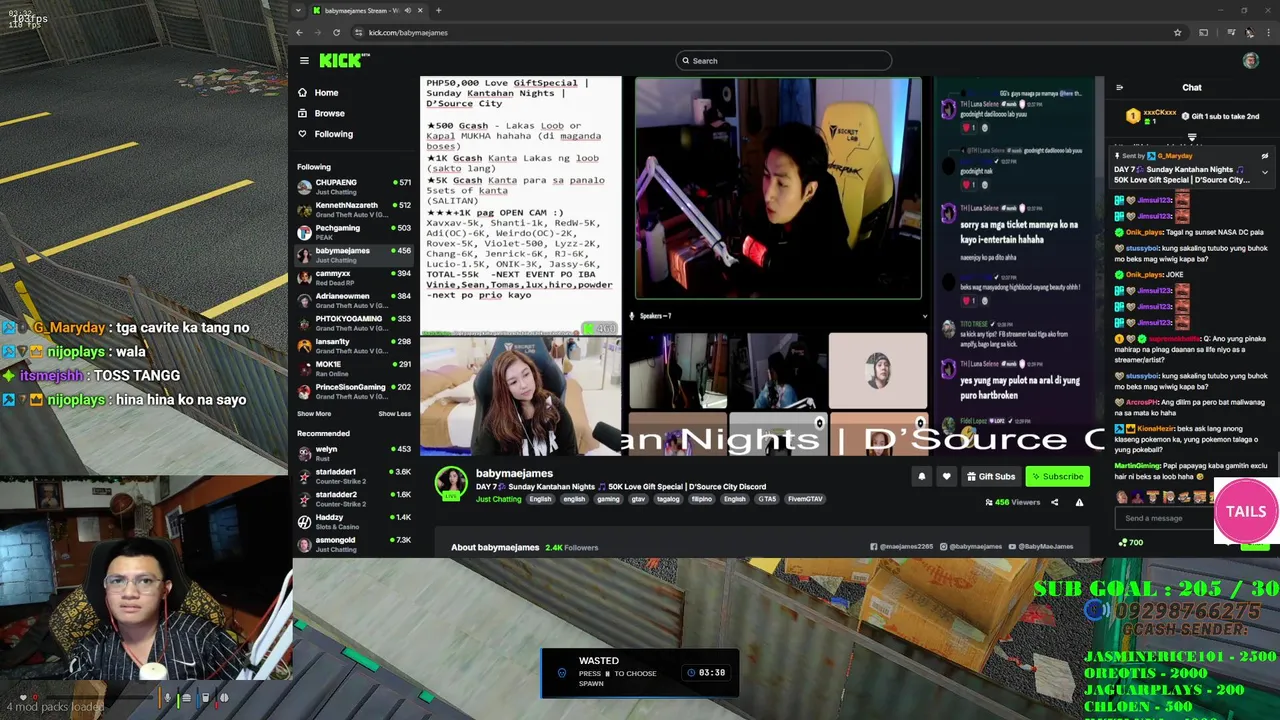Go back in the browser
Screen dimensions: 1280x720
299,32
